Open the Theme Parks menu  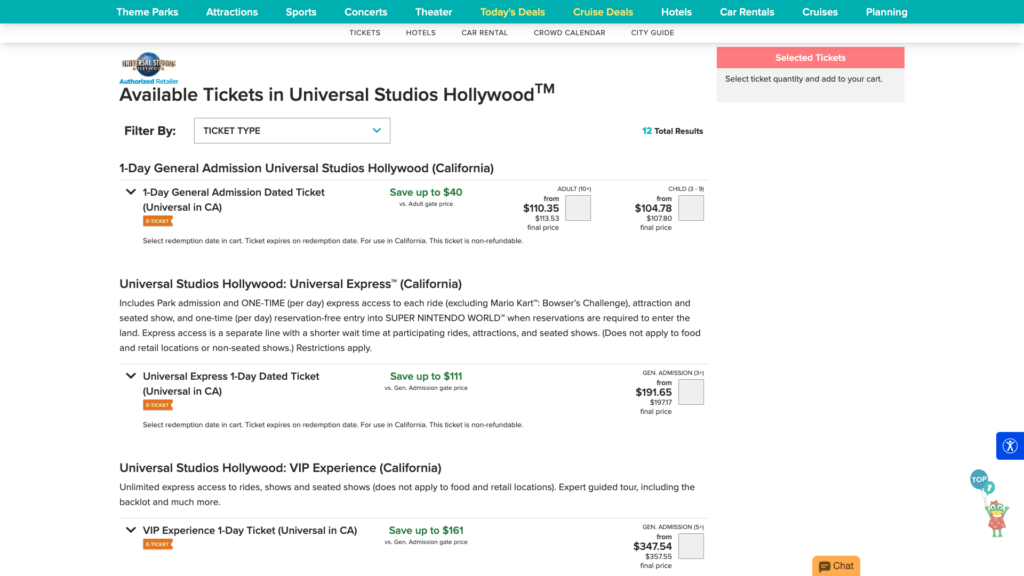pyautogui.click(x=147, y=12)
